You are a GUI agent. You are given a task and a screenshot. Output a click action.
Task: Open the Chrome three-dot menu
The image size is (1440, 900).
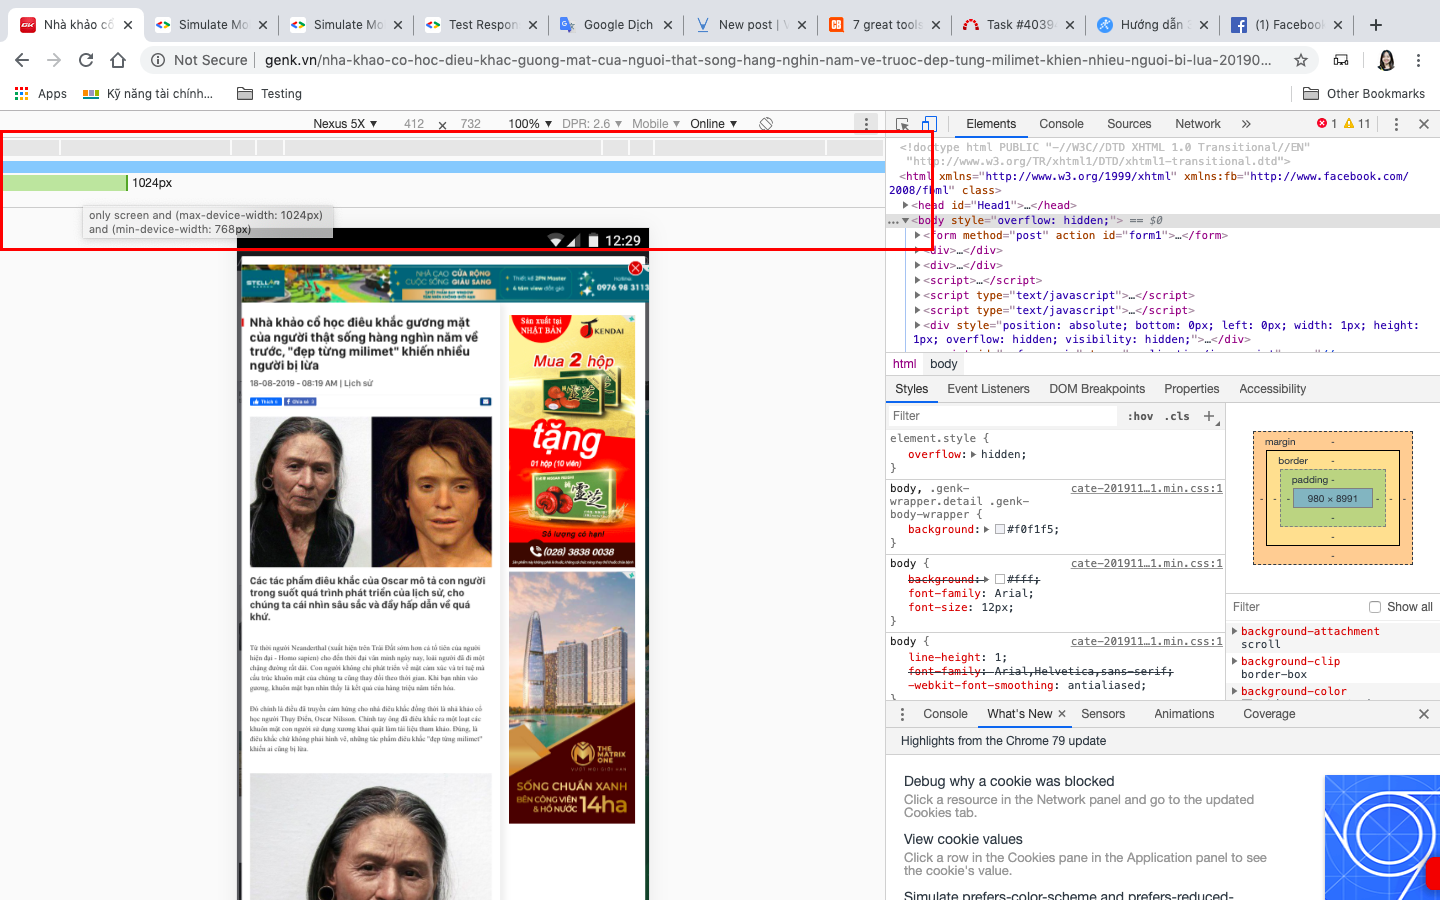pos(1418,60)
